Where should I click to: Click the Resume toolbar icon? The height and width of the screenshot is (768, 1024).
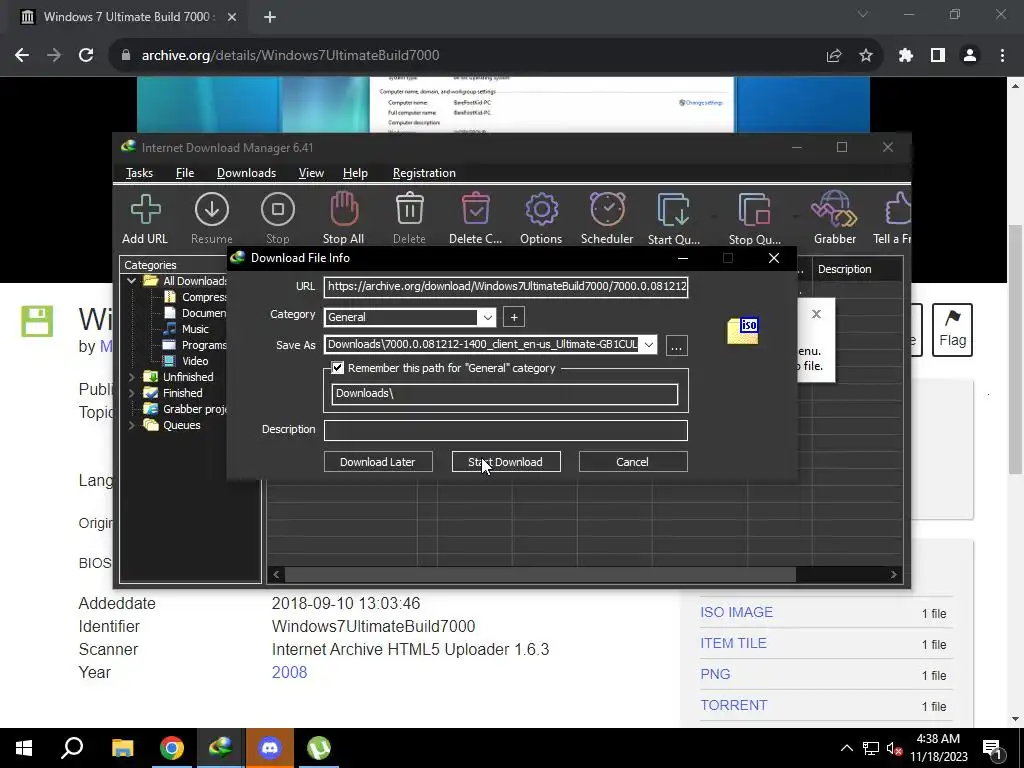tap(212, 210)
